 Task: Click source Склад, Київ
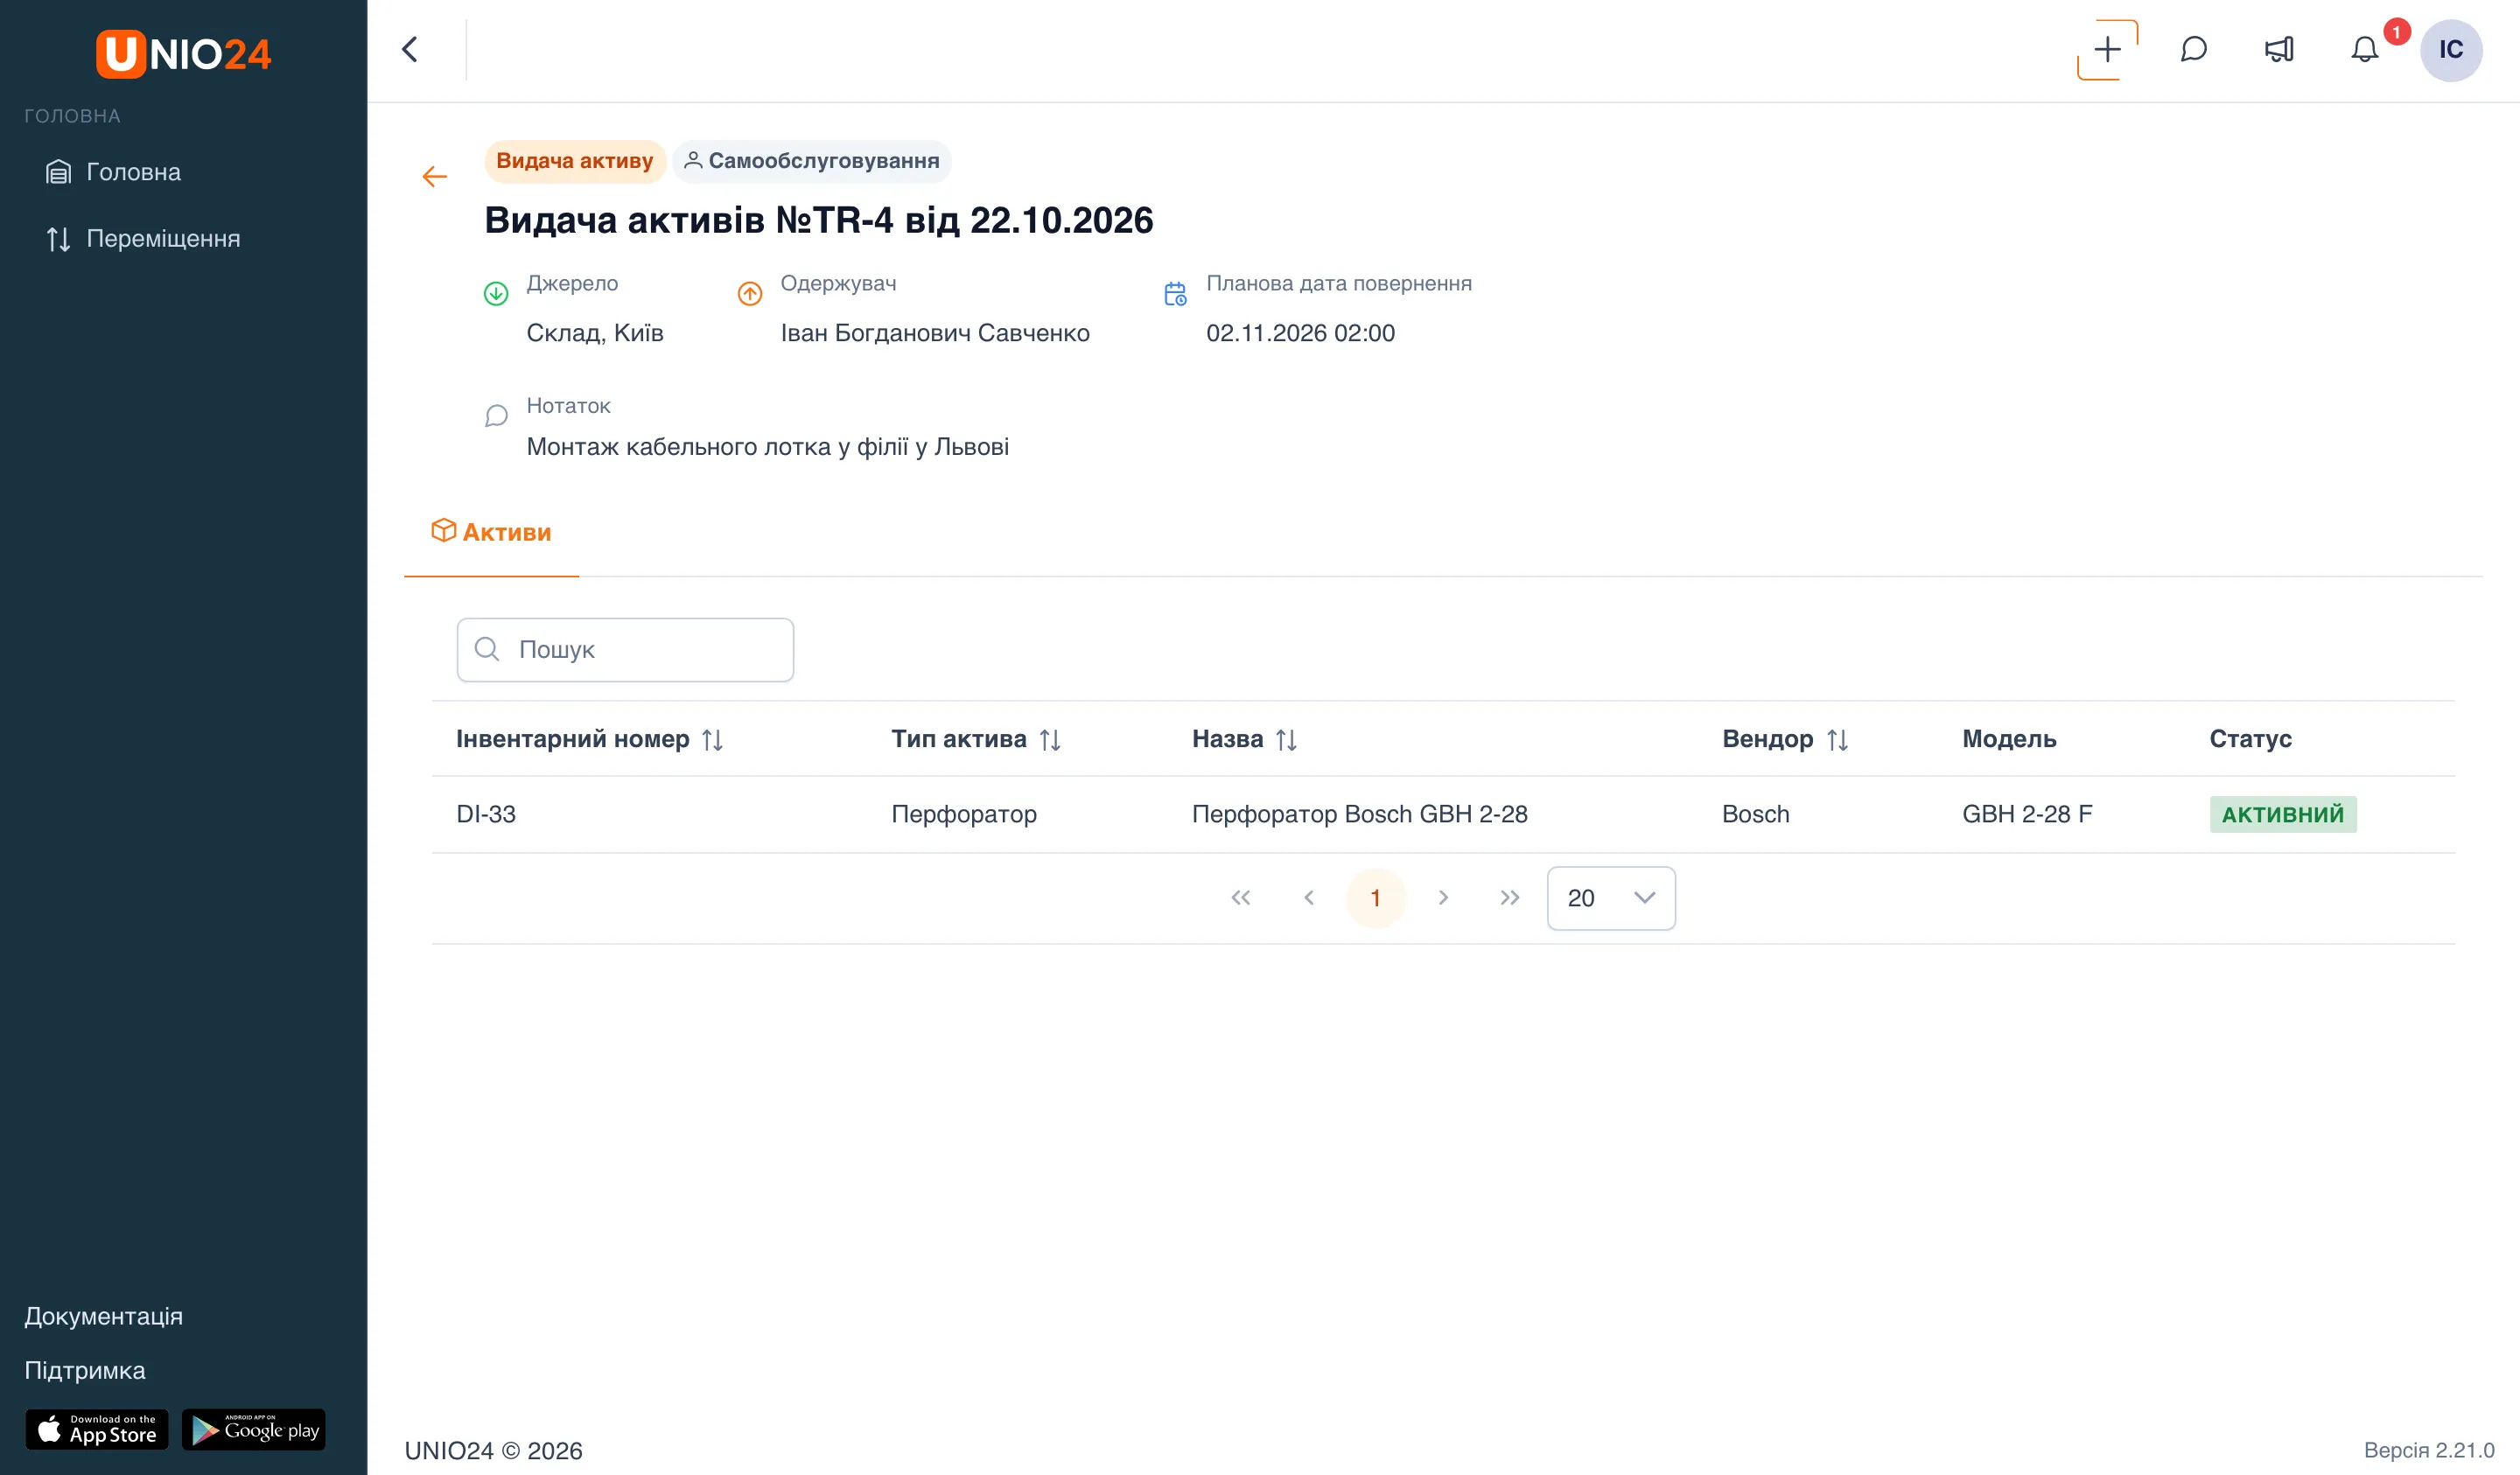[595, 333]
